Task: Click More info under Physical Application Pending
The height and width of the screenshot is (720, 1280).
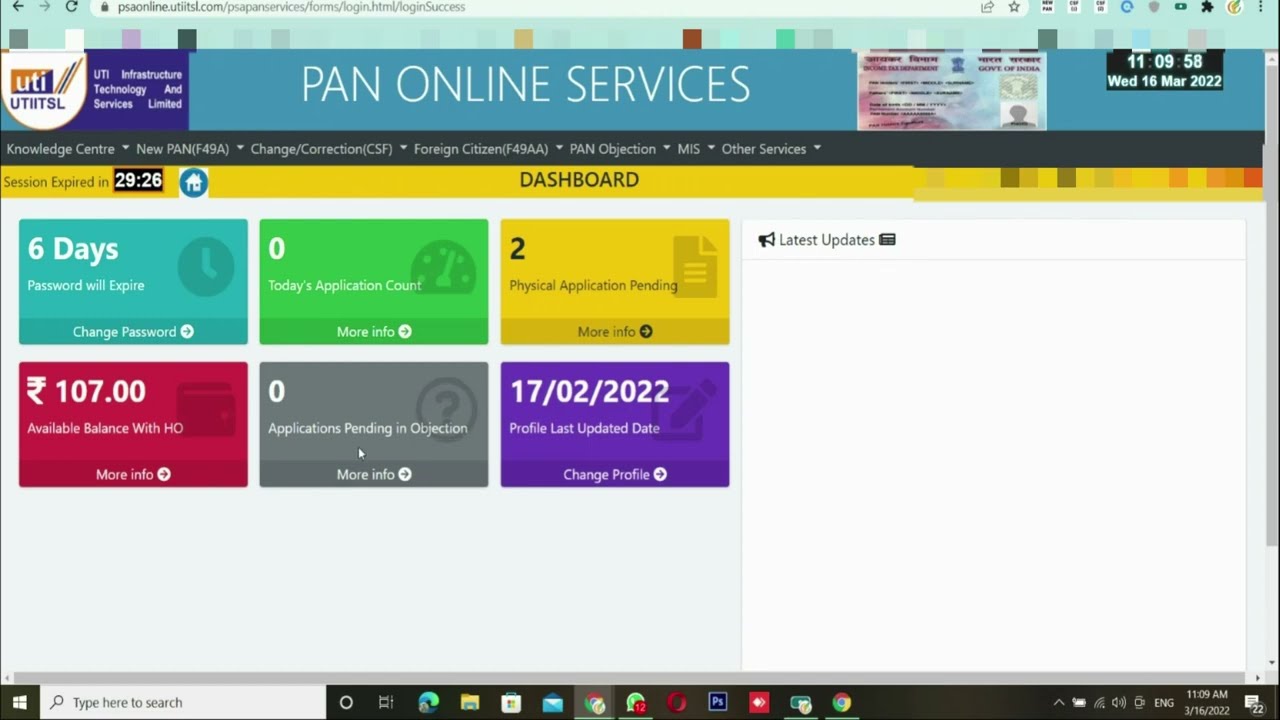Action: (615, 332)
